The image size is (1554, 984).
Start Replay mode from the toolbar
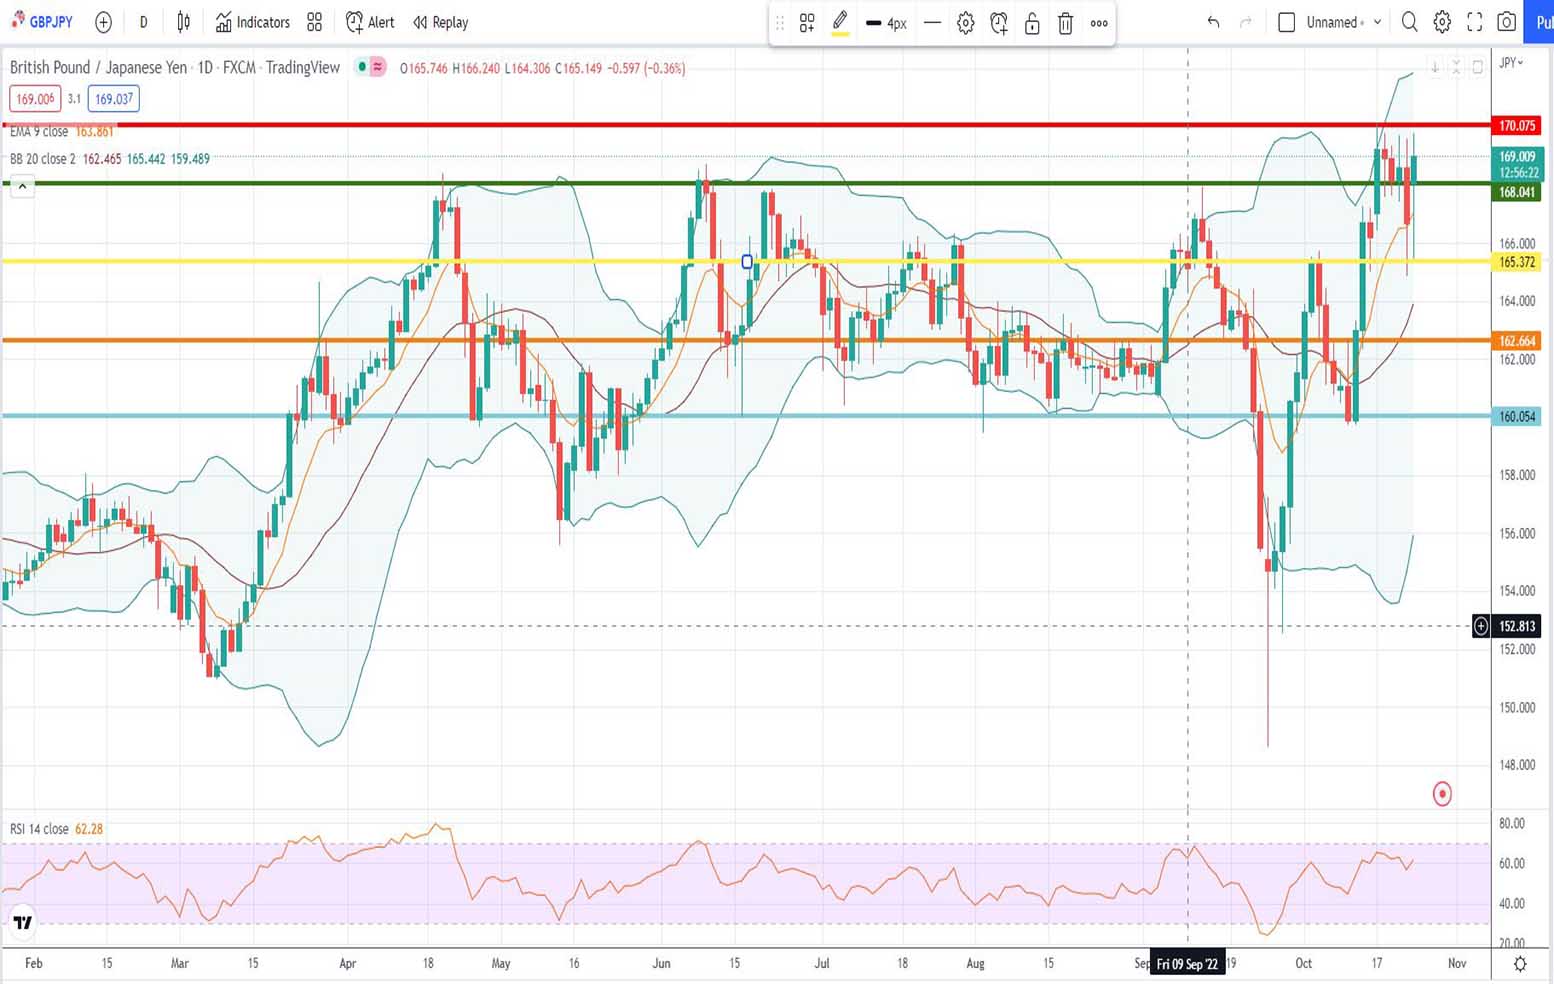(440, 22)
